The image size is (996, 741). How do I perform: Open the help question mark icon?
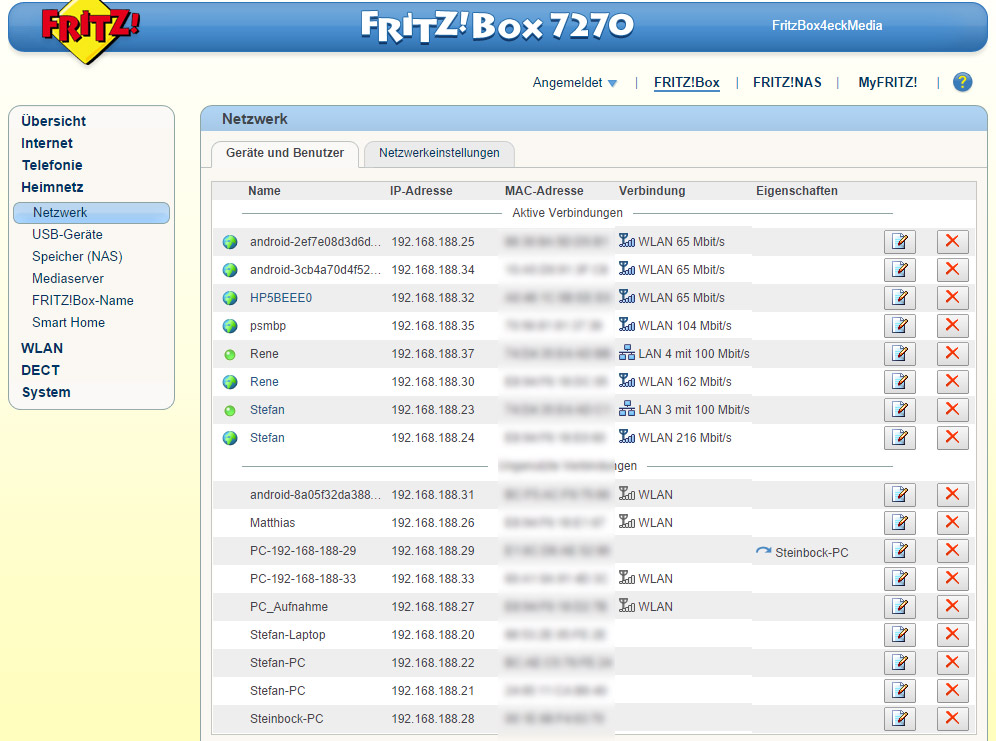click(x=962, y=82)
